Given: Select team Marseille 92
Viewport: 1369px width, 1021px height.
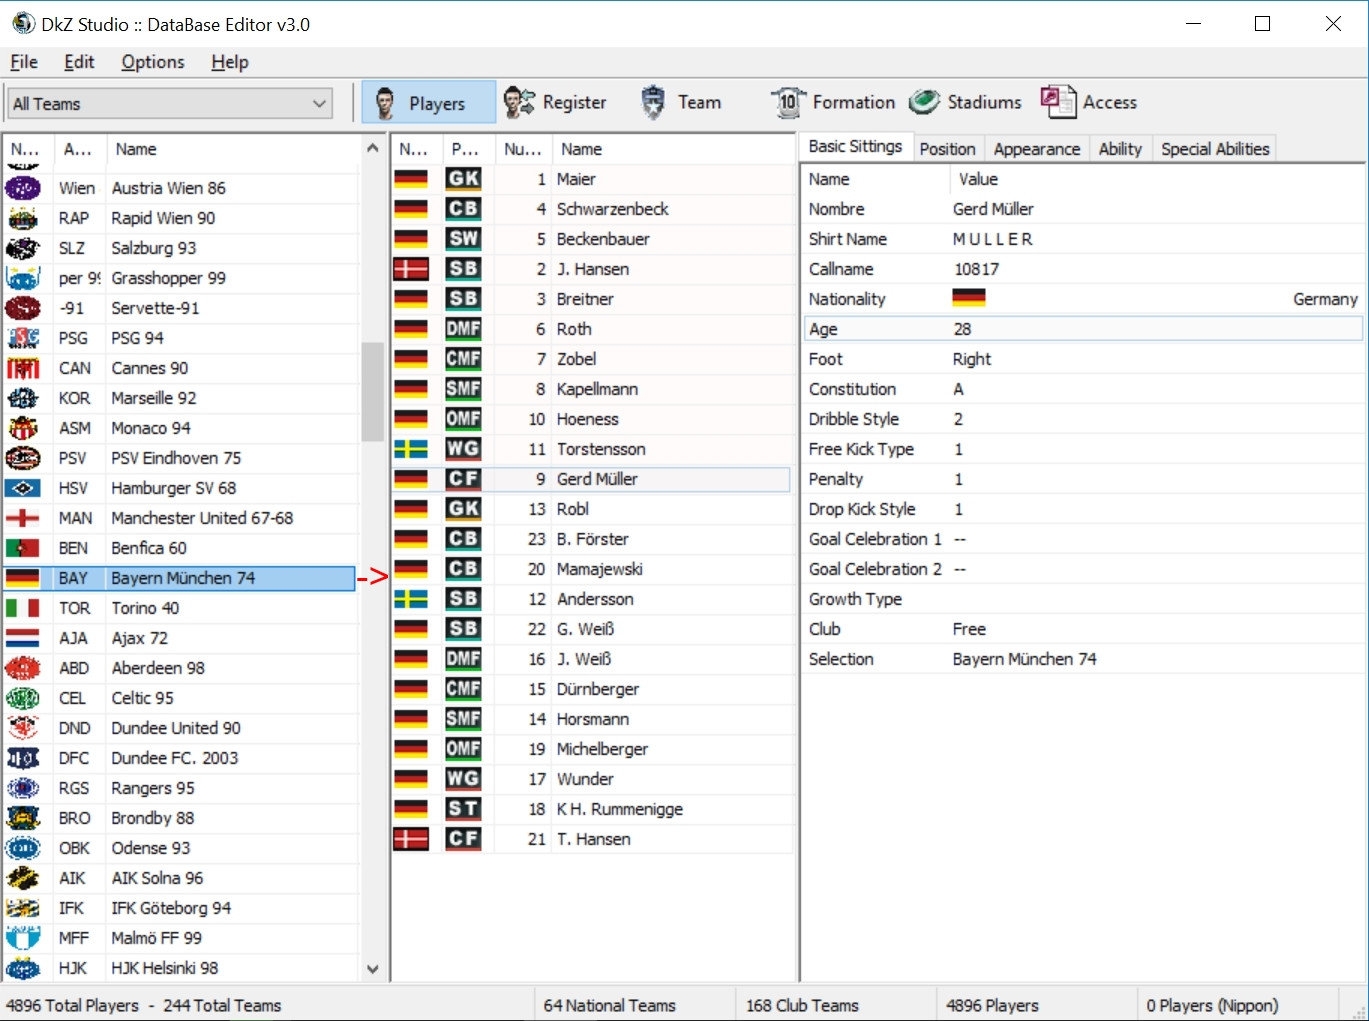Looking at the screenshot, I should (180, 398).
